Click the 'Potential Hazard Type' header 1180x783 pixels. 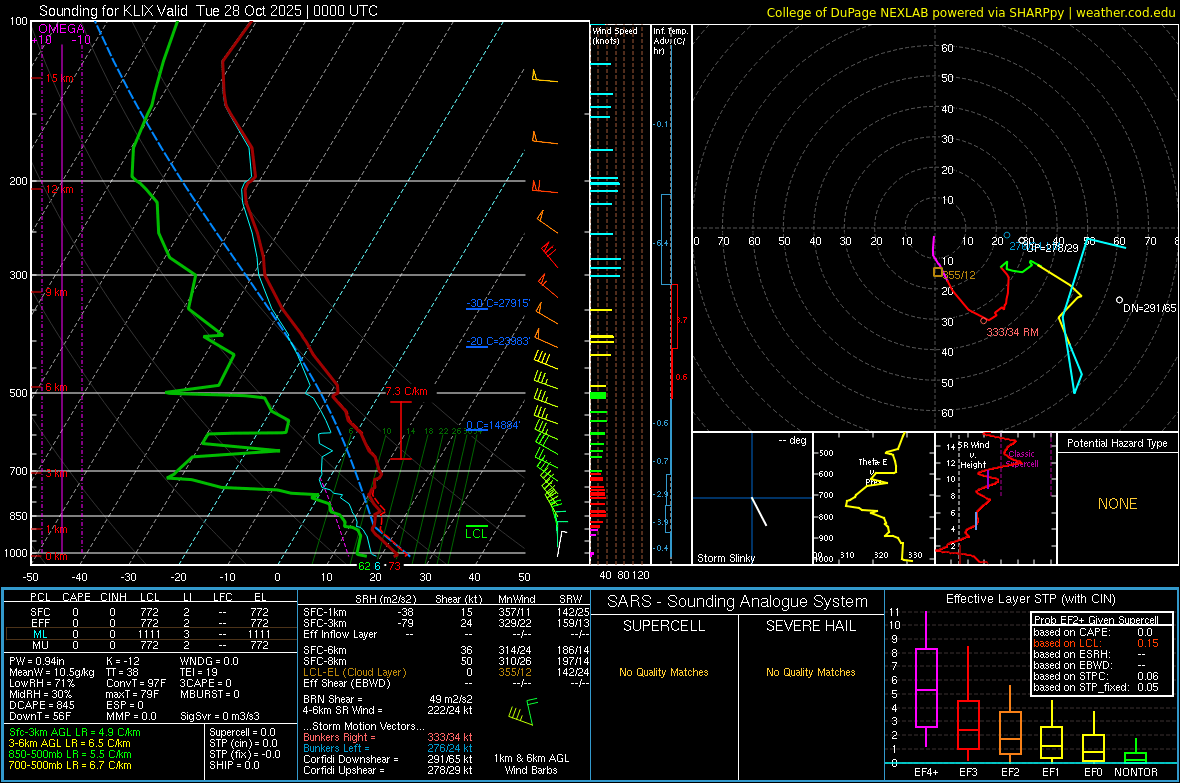point(1117,443)
